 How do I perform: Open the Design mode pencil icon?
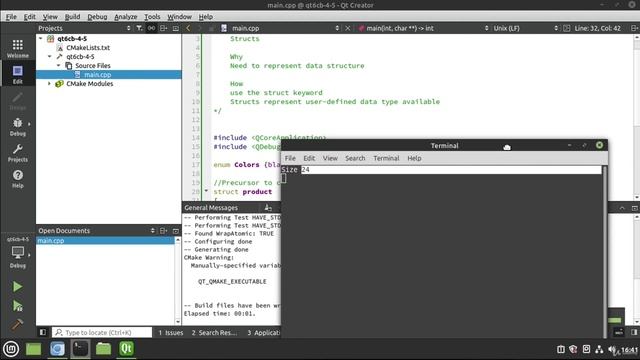18,100
